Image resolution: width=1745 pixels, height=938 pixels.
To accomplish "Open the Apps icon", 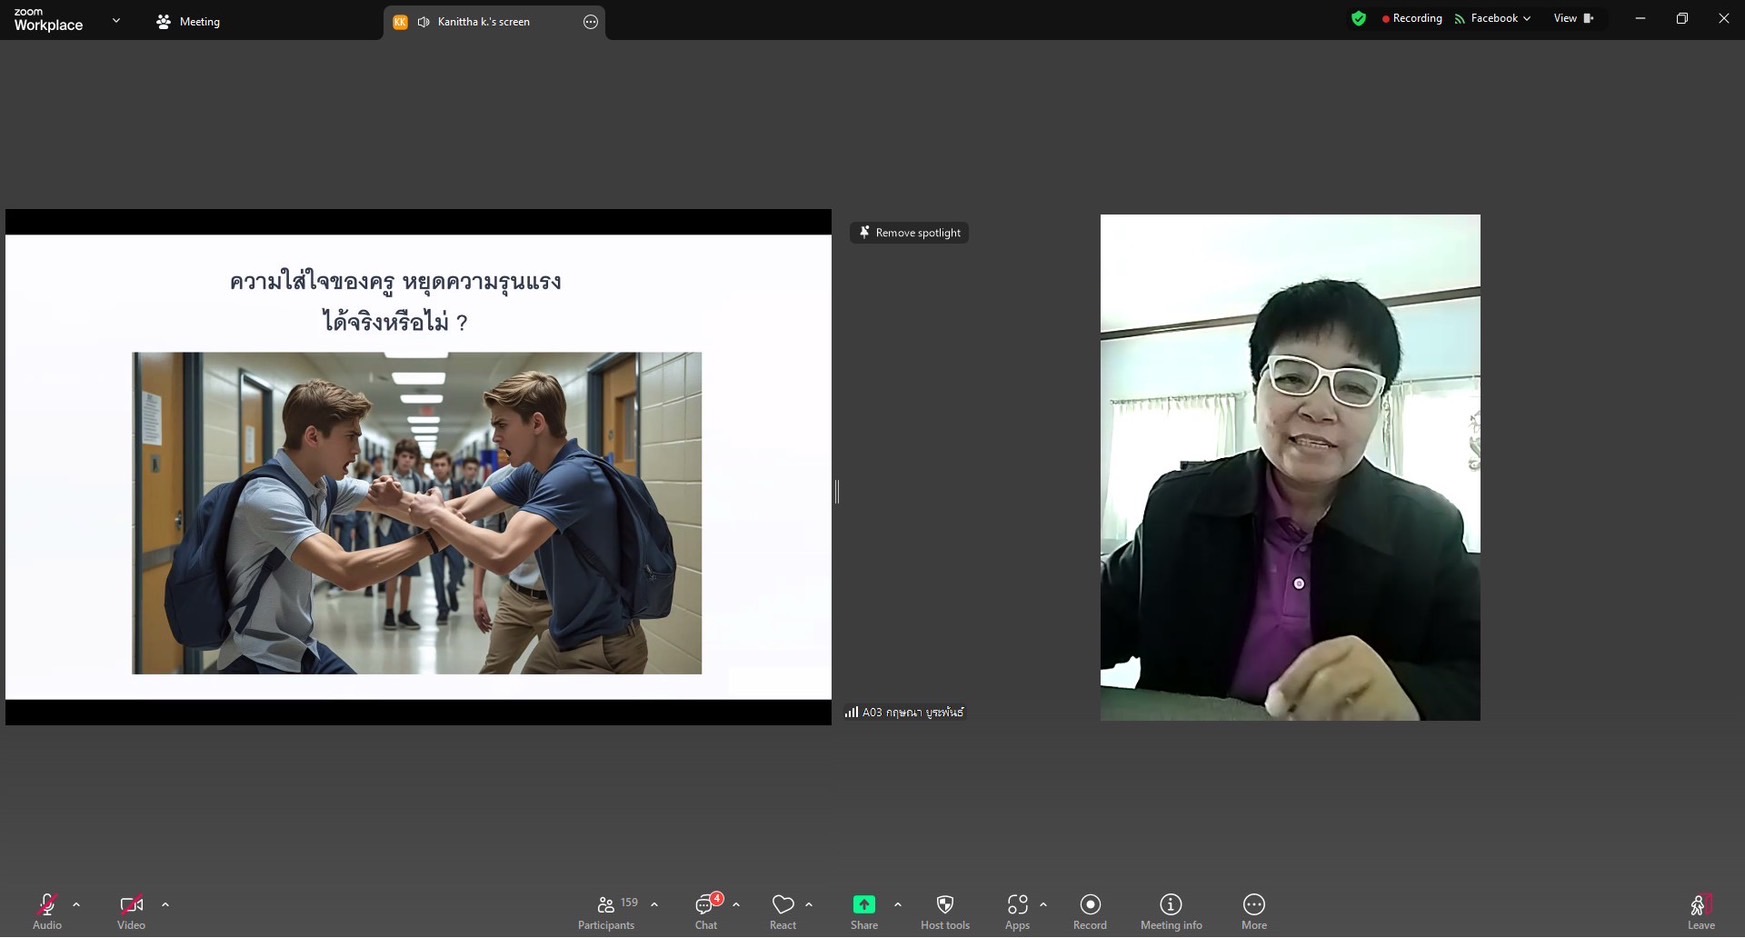I will (1017, 906).
